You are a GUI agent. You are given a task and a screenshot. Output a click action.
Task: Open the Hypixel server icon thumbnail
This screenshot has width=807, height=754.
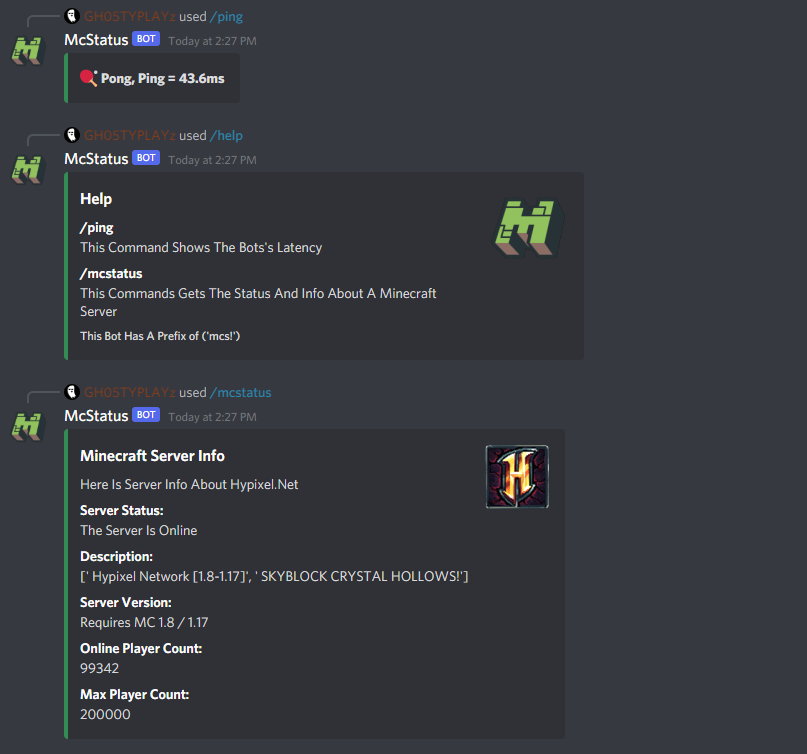(x=517, y=477)
